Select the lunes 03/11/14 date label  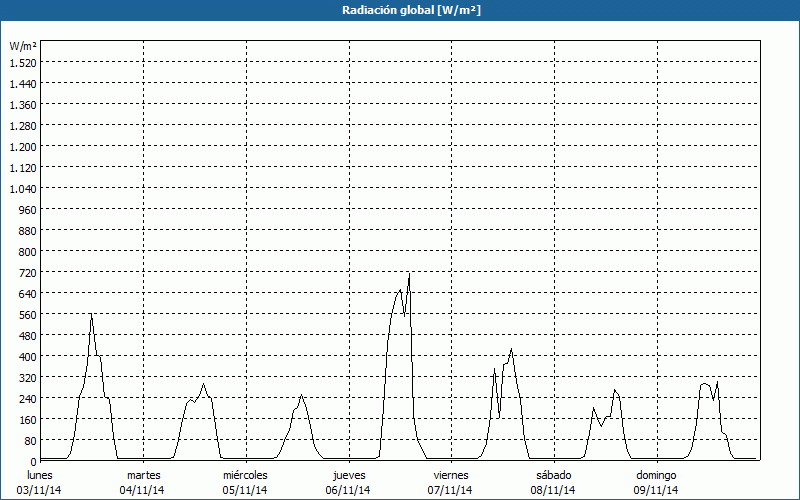tap(40, 482)
